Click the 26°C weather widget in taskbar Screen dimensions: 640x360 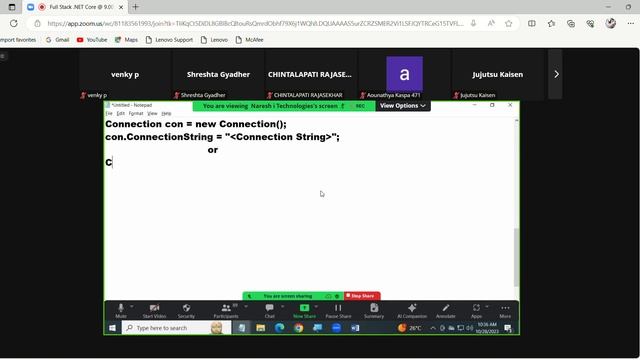pyautogui.click(x=409, y=328)
